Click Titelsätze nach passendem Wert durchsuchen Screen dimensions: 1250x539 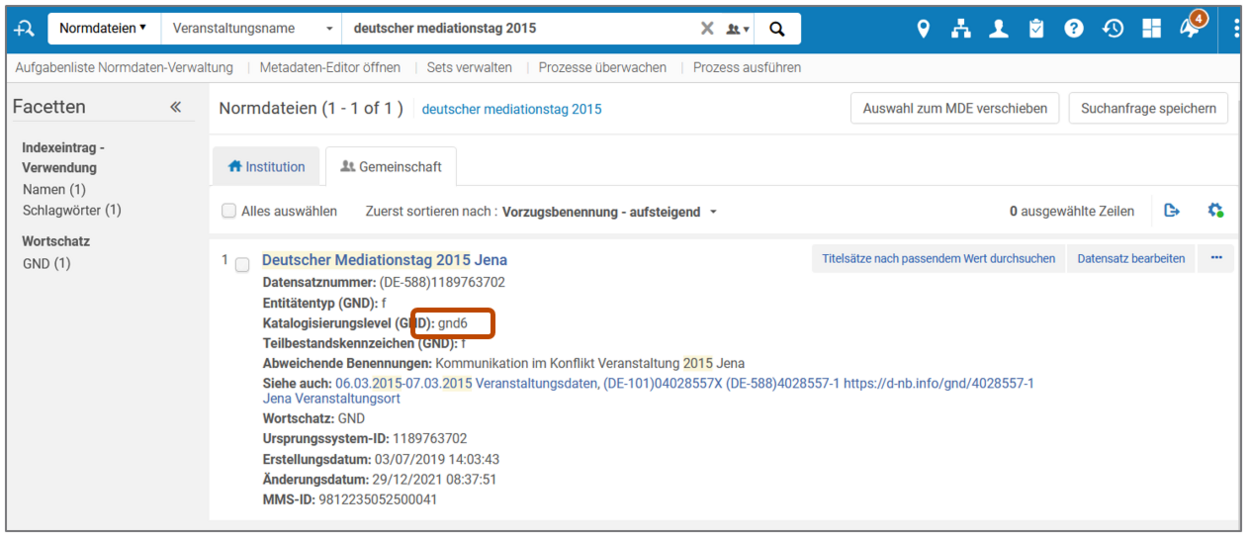938,258
